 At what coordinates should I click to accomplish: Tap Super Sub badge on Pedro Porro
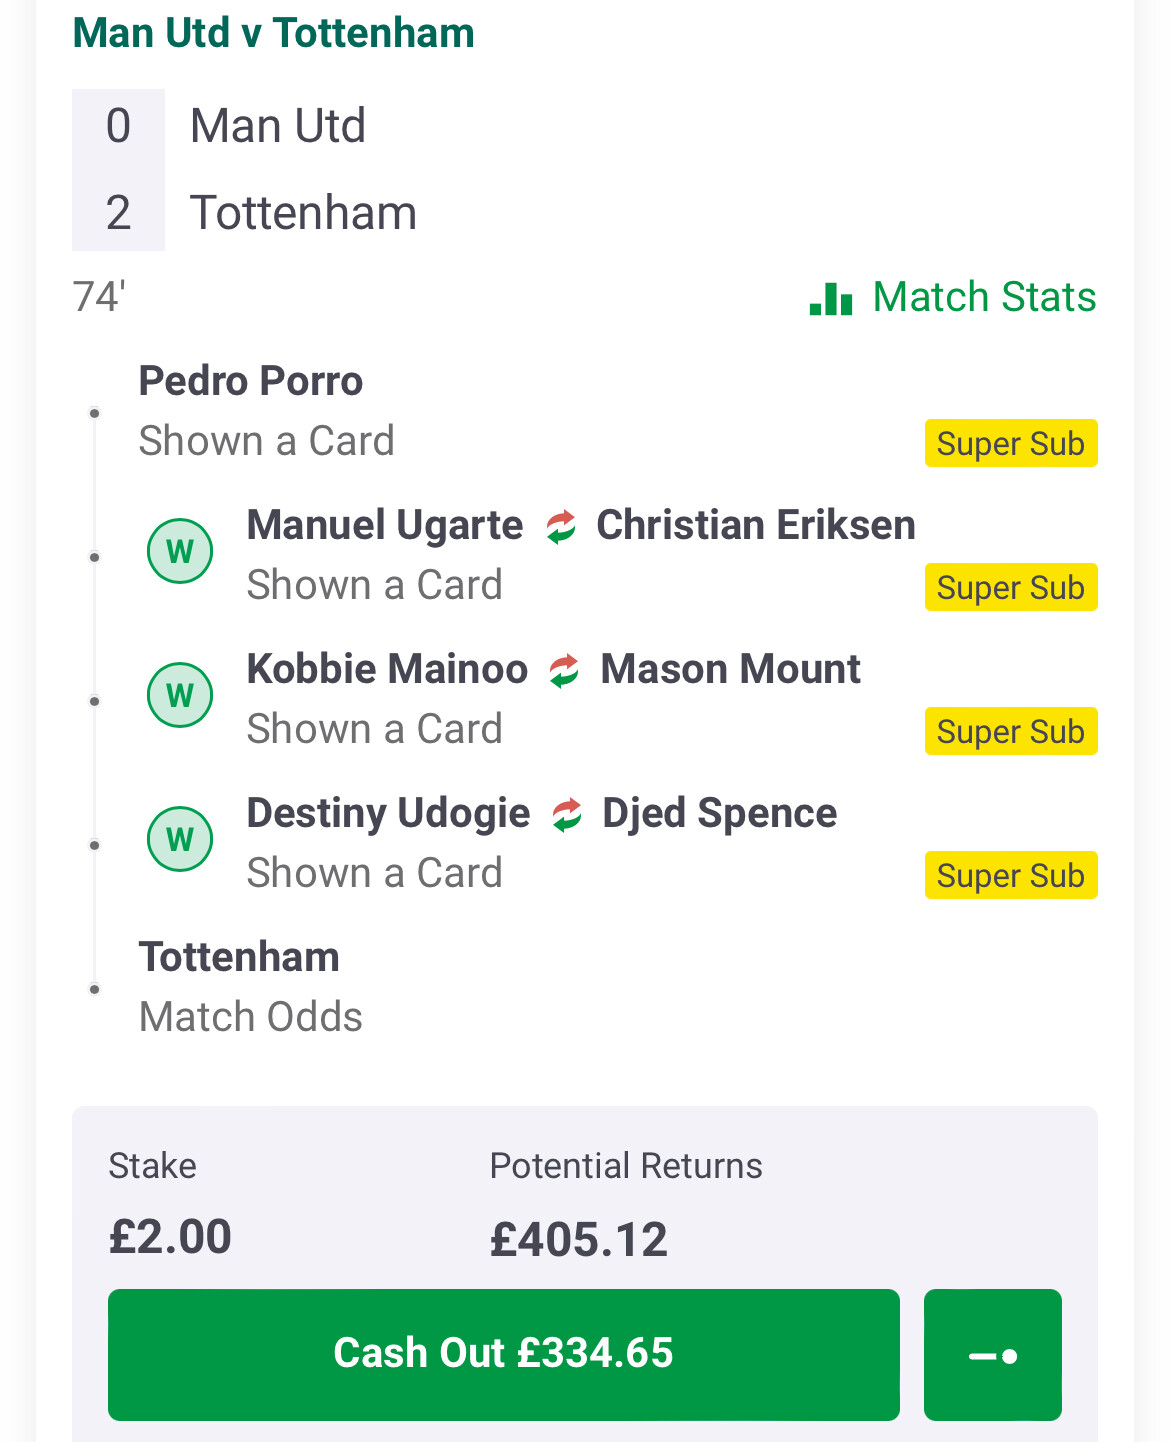[1011, 443]
